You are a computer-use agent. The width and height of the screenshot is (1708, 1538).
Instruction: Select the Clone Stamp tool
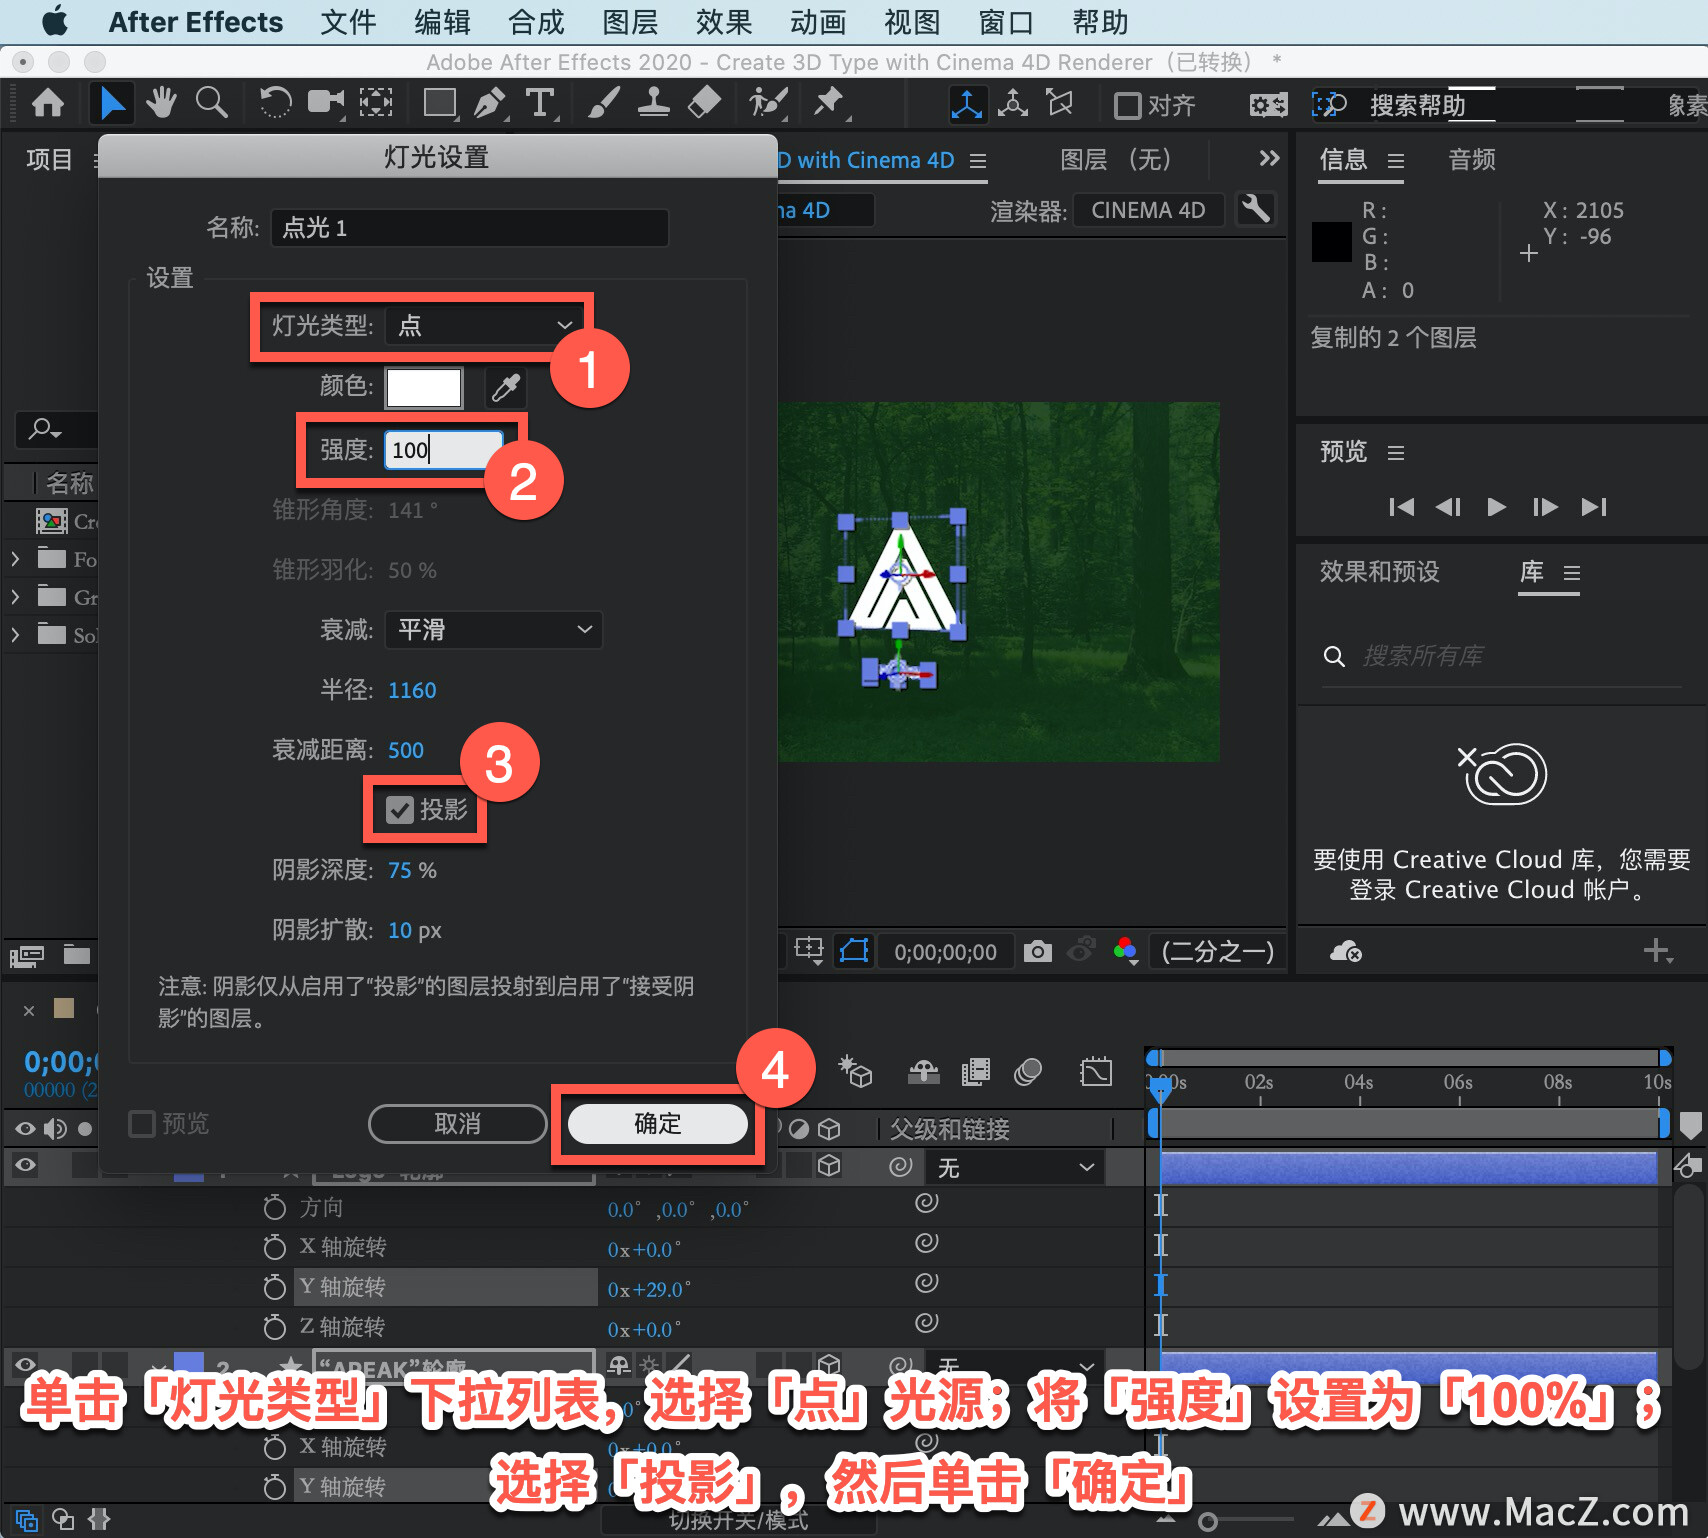click(x=654, y=103)
